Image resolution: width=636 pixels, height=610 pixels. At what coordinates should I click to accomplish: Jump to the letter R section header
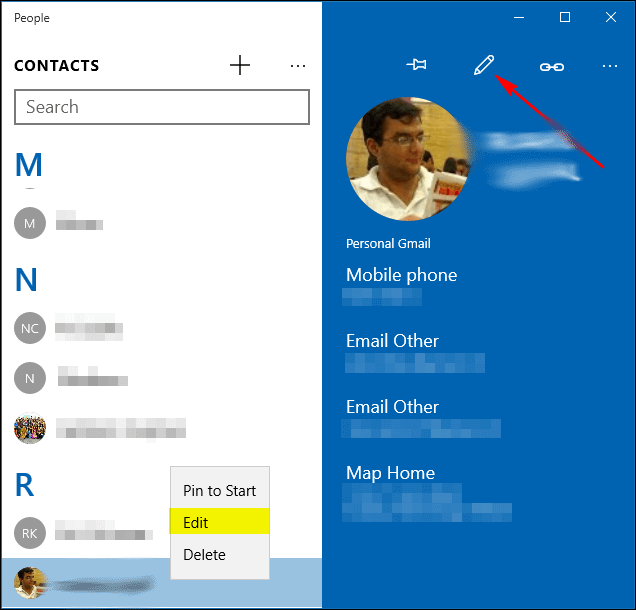[x=24, y=485]
